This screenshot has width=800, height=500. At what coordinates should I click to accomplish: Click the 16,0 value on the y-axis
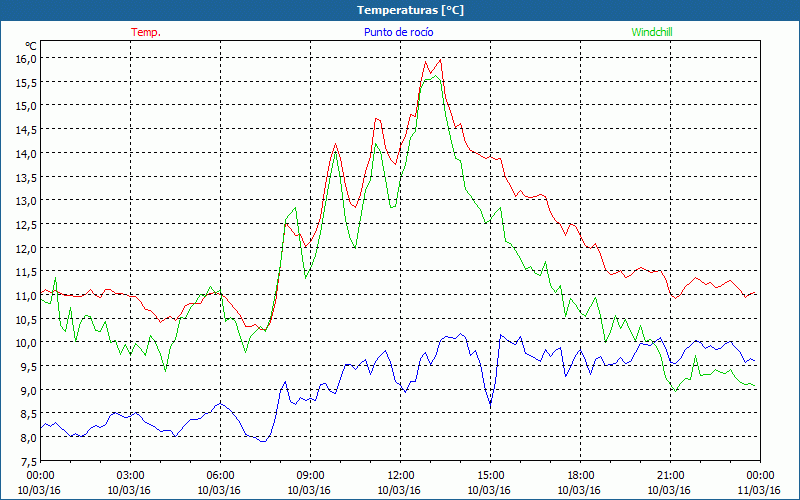point(25,58)
